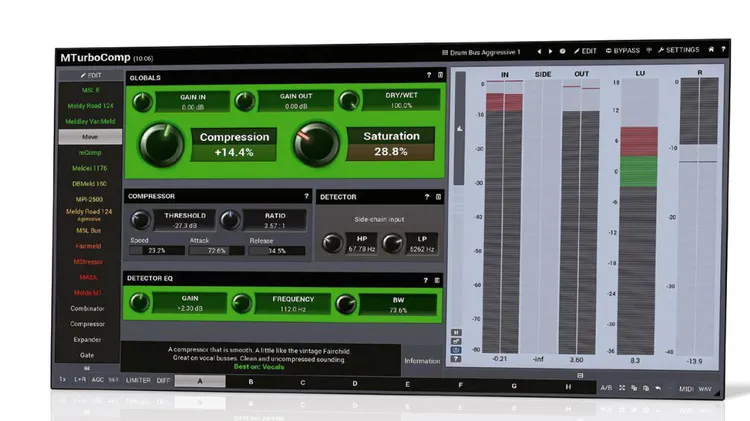Toggle AGC in the bottom bar
The height and width of the screenshot is (421, 750).
pos(96,381)
